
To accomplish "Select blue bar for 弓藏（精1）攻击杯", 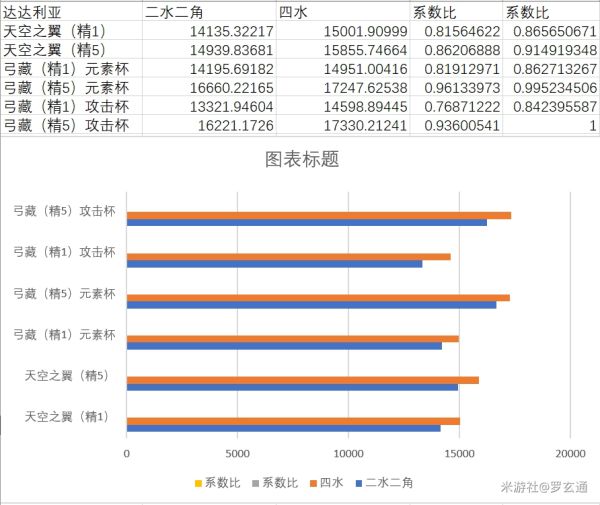I will (274, 264).
